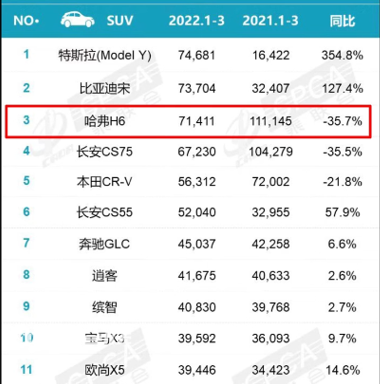Click the 71,411 sales figure for 哈弗H6

coord(197,121)
